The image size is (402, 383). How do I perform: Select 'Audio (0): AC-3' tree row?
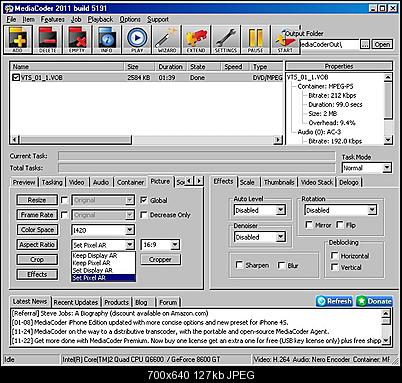coord(319,132)
